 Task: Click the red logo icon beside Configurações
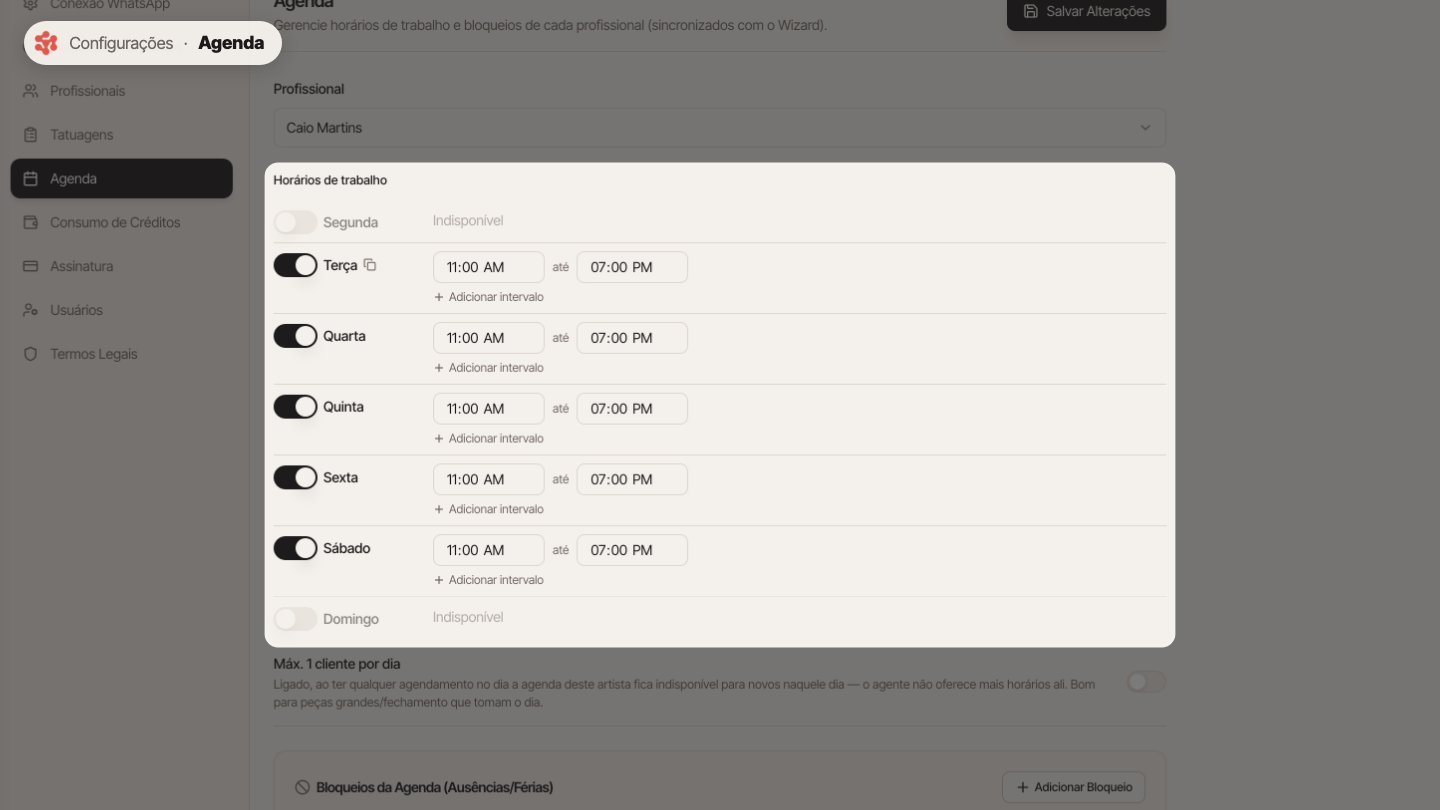(x=46, y=43)
